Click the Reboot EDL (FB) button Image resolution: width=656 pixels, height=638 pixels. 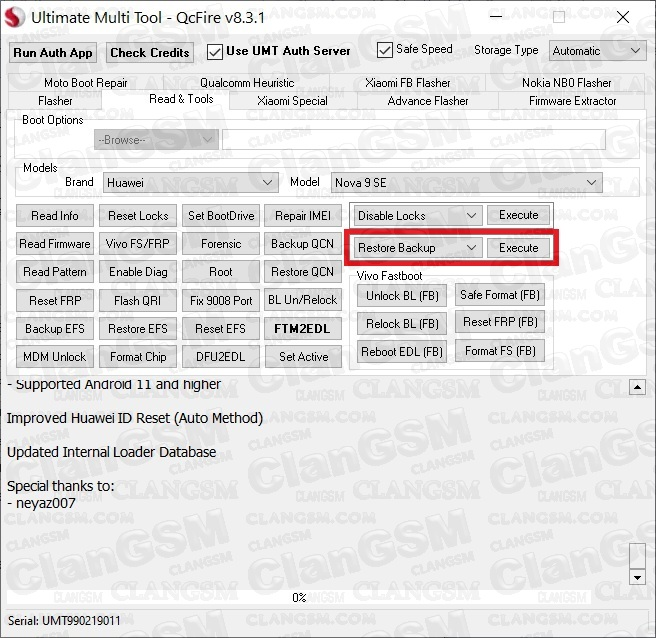pyautogui.click(x=402, y=352)
